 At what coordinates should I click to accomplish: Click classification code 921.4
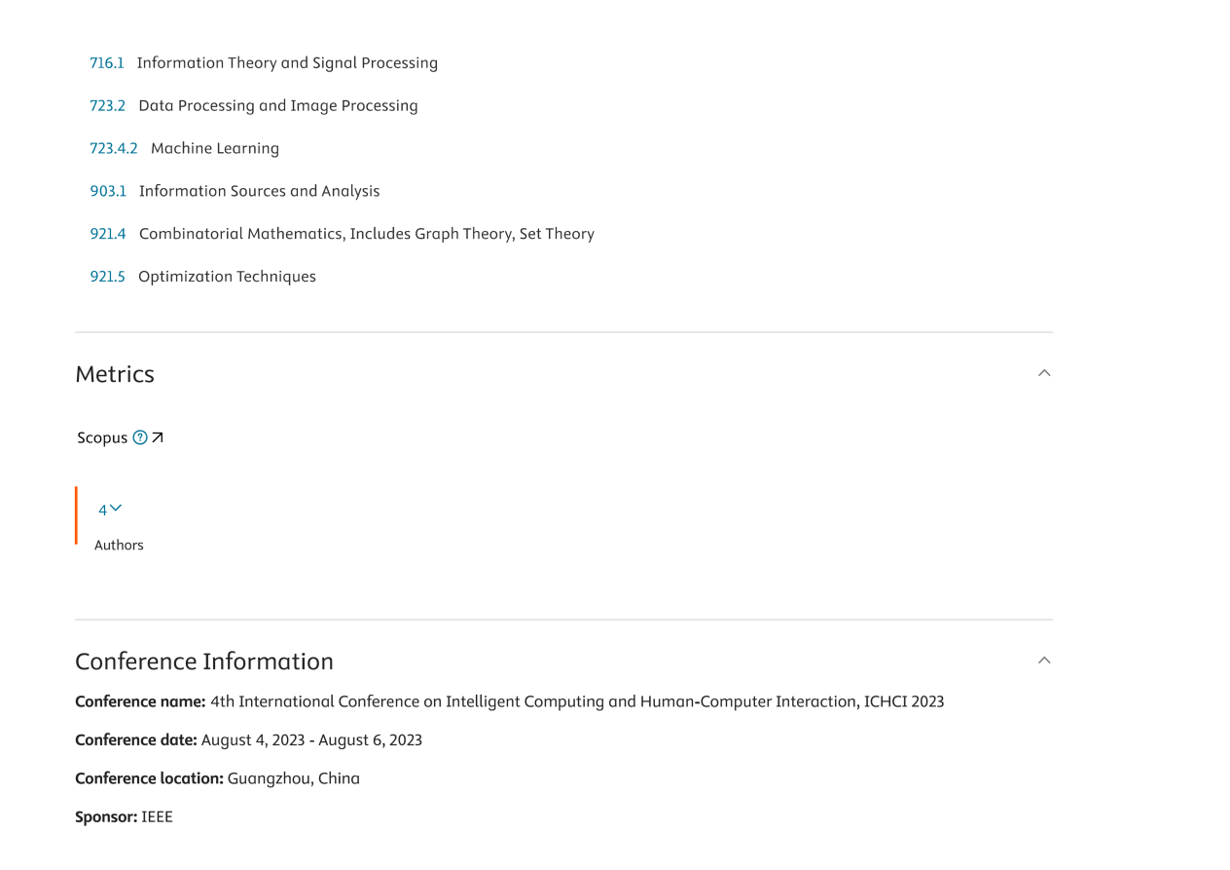pos(108,234)
